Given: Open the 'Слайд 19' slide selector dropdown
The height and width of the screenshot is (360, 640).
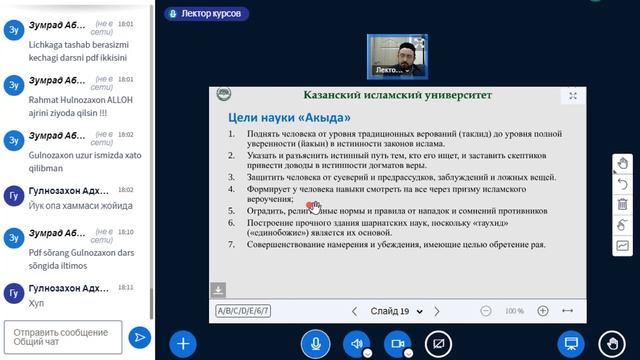Looking at the screenshot, I should pyautogui.click(x=396, y=311).
